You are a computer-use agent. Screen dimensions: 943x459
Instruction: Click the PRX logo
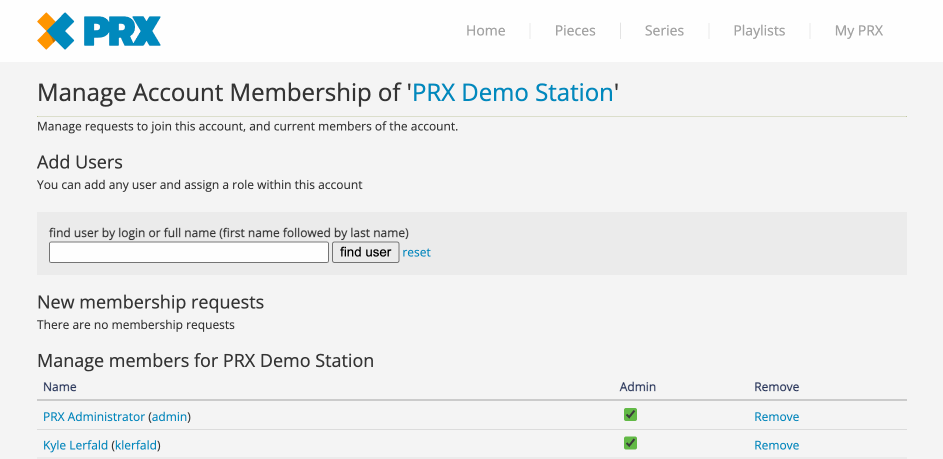coord(99,31)
